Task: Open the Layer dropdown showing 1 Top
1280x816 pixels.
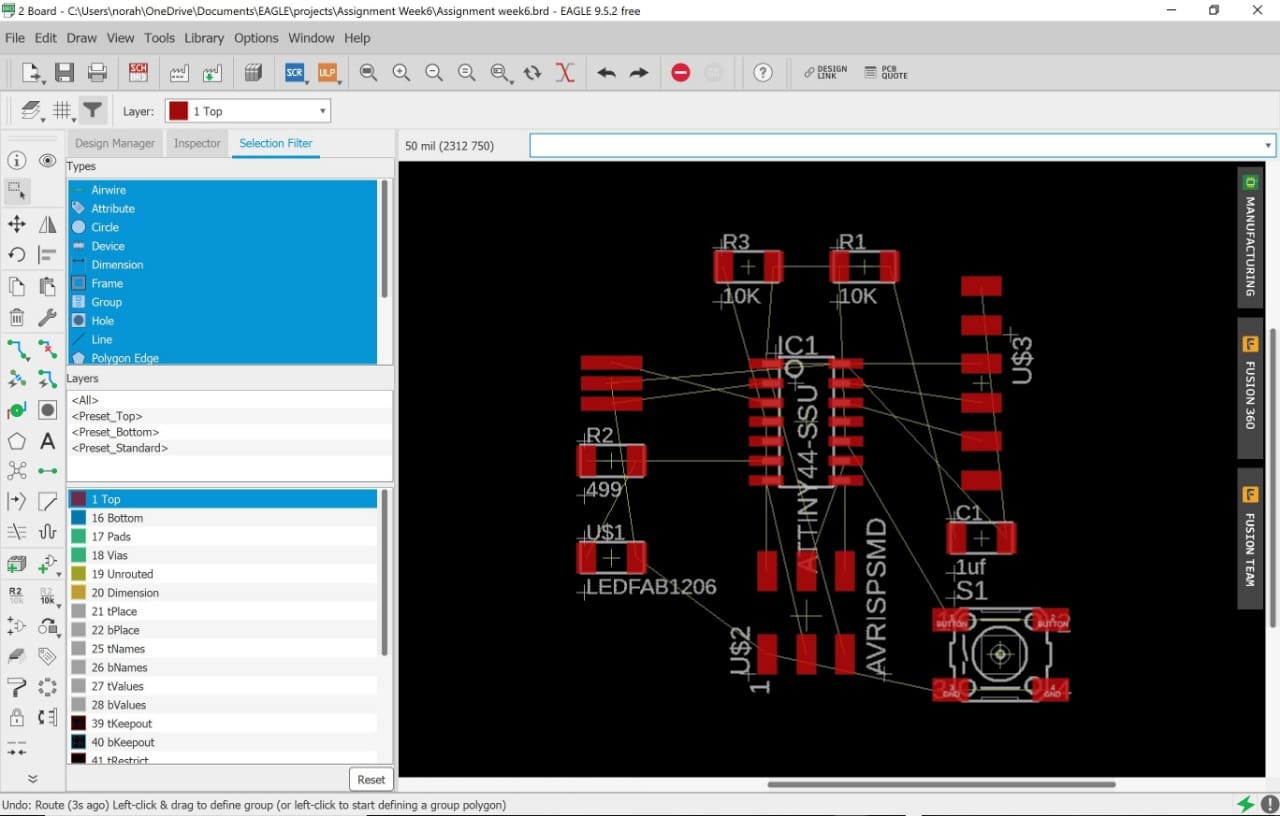Action: (x=248, y=111)
